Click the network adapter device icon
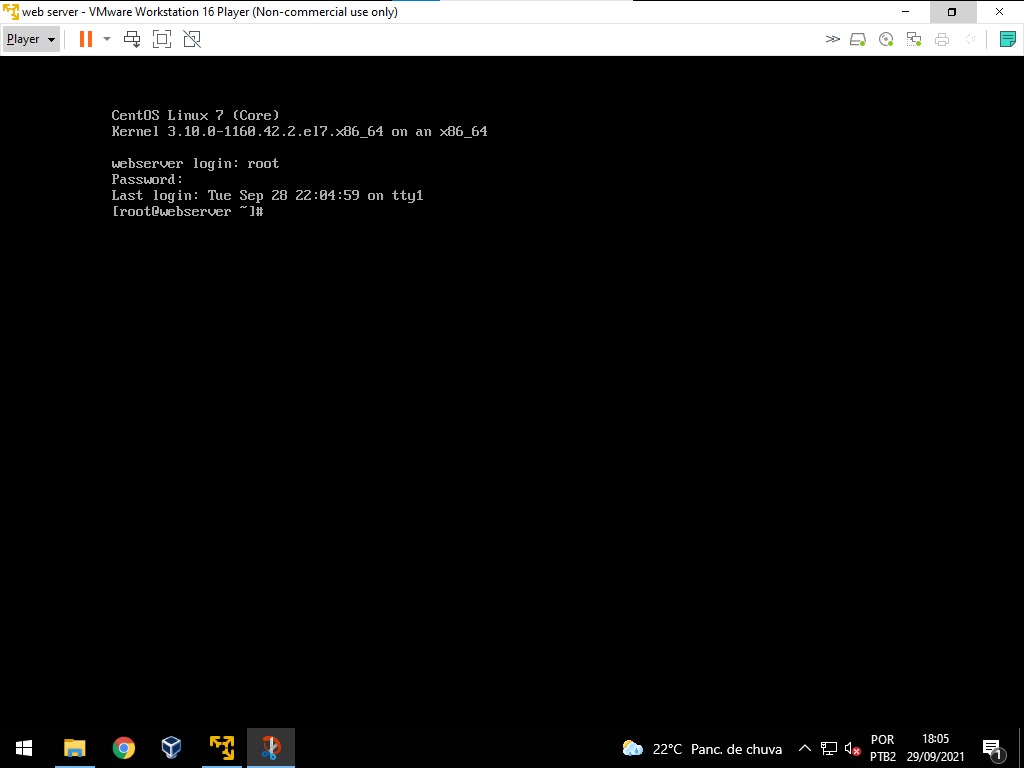Viewport: 1024px width, 768px height. pyautogui.click(x=914, y=39)
